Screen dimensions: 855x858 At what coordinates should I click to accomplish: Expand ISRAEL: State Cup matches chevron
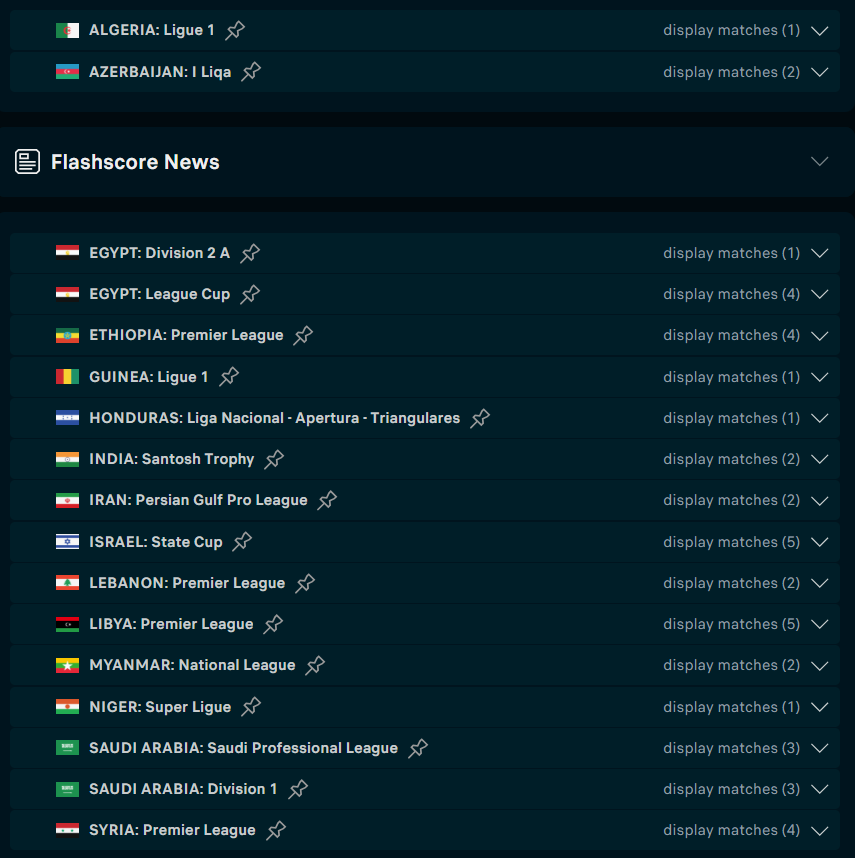819,542
